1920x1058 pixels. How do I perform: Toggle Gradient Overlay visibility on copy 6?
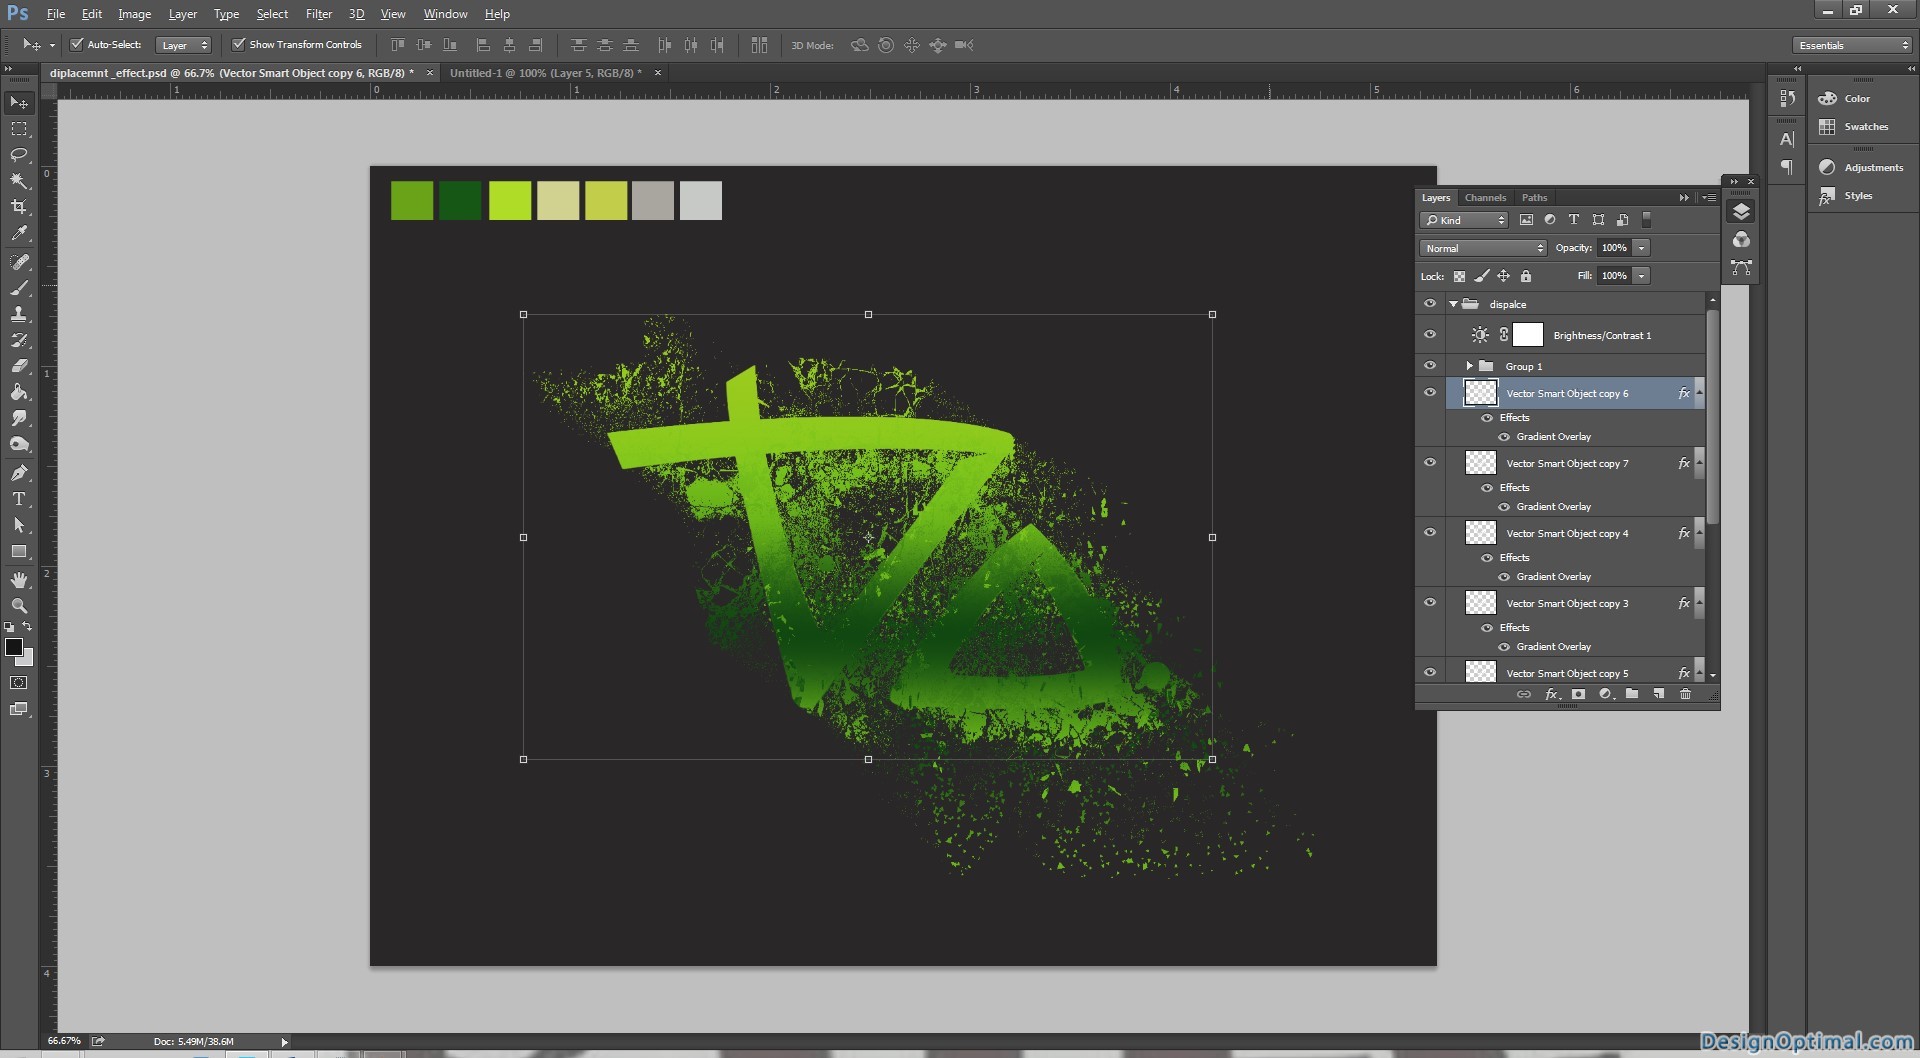[x=1504, y=437]
